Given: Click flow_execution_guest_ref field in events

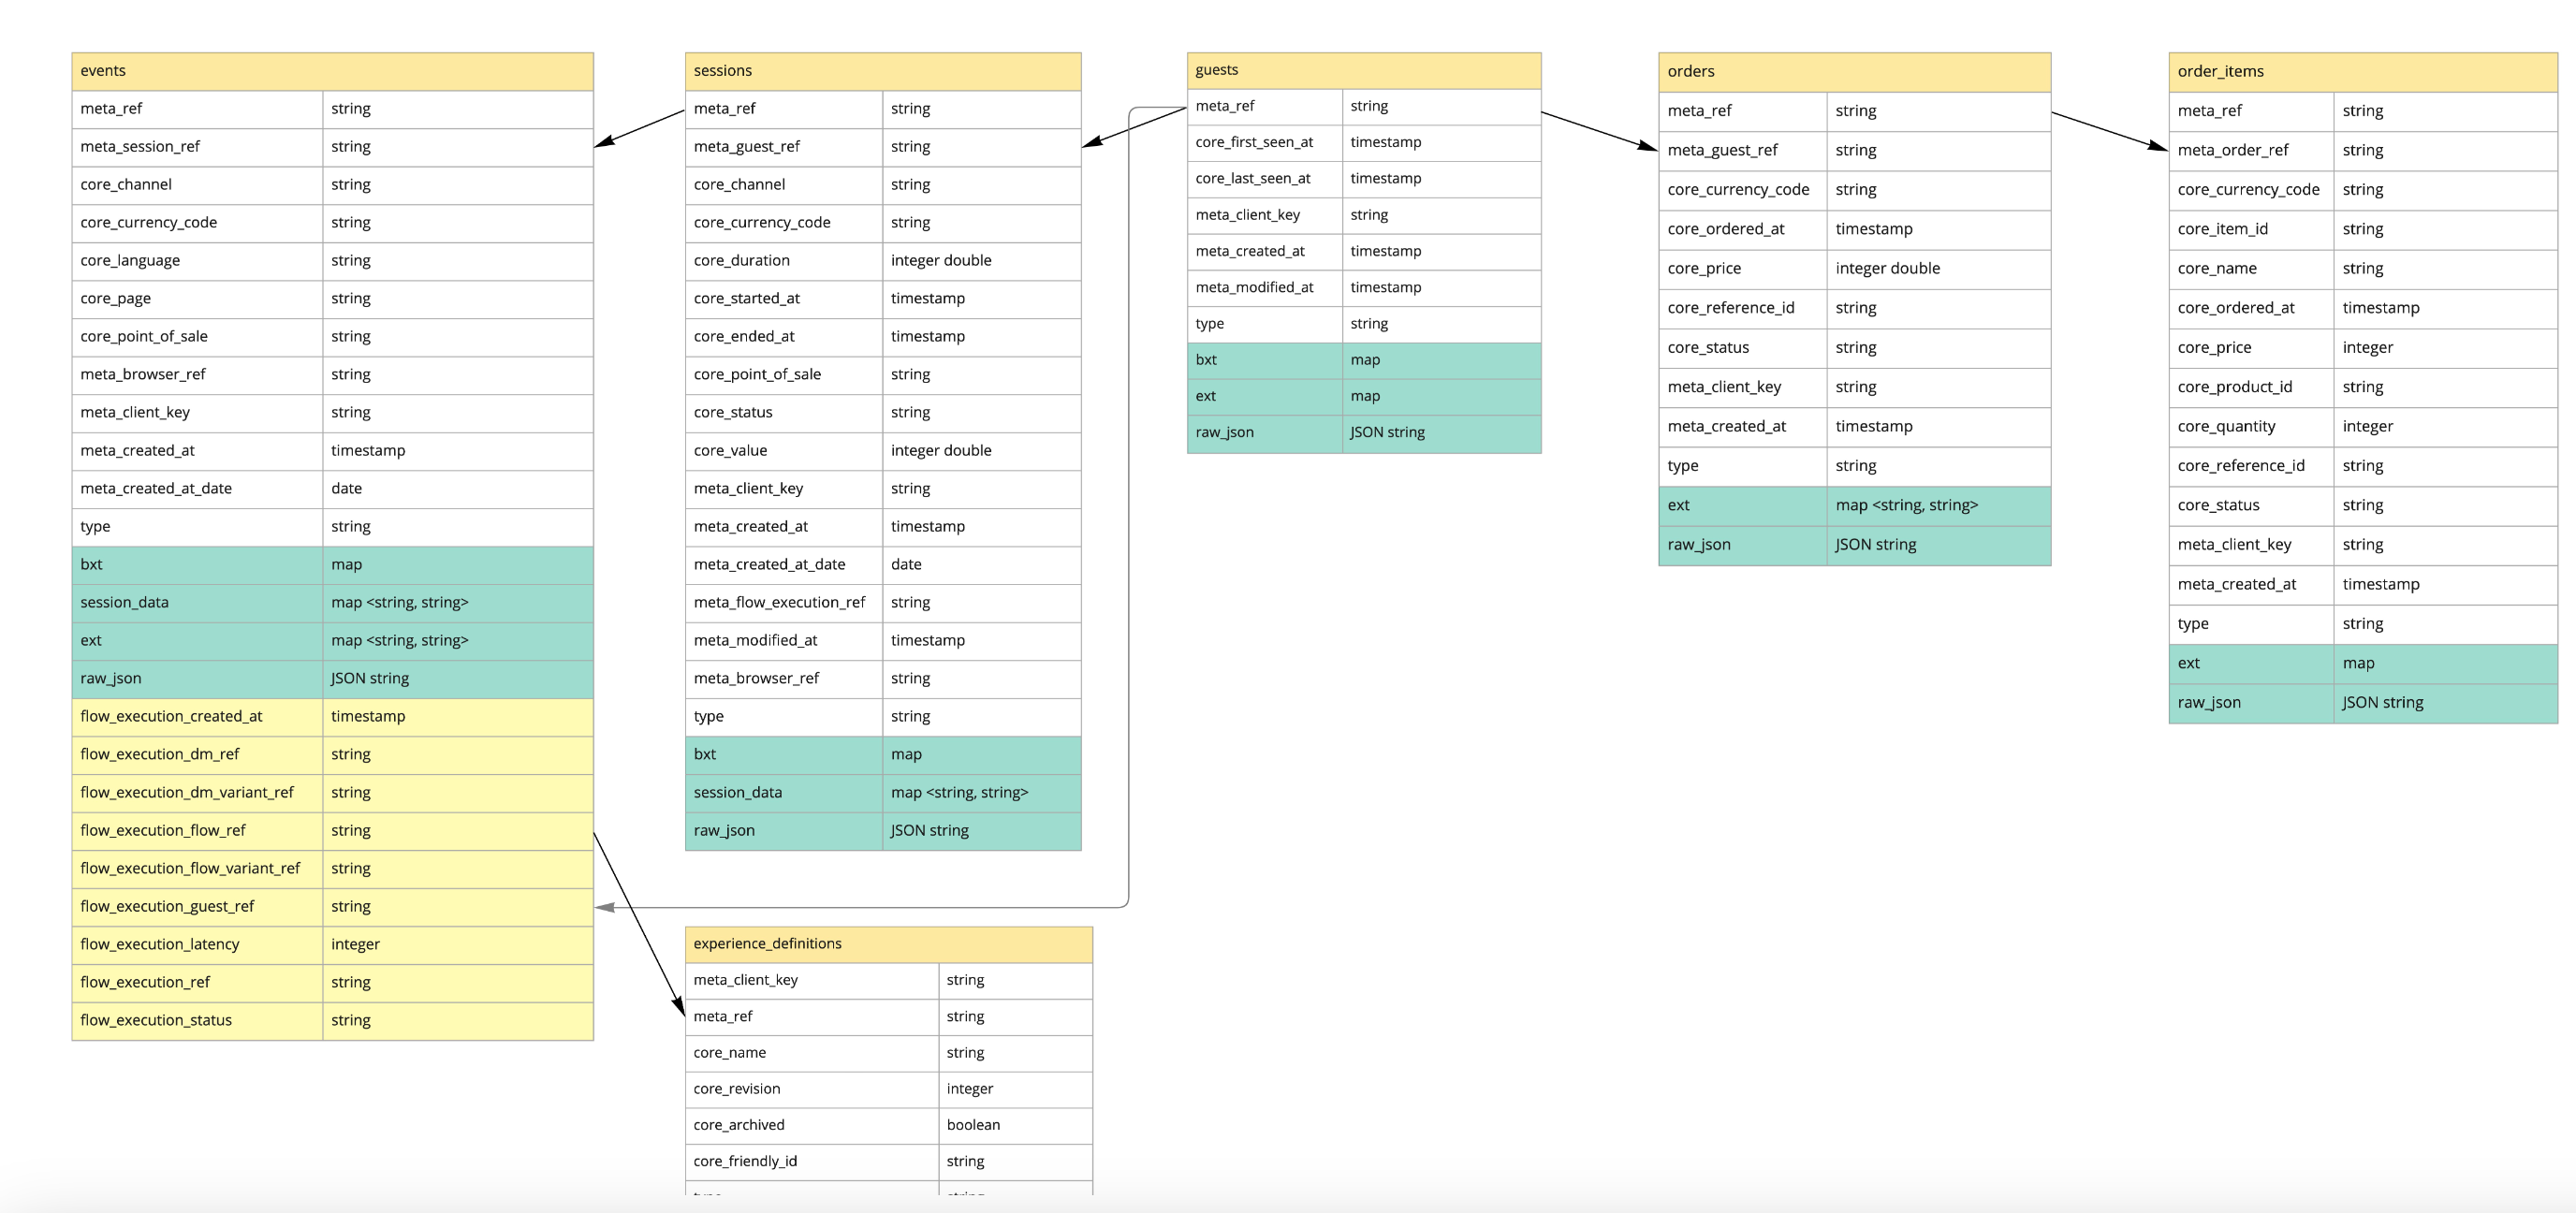Looking at the screenshot, I should click(x=167, y=907).
